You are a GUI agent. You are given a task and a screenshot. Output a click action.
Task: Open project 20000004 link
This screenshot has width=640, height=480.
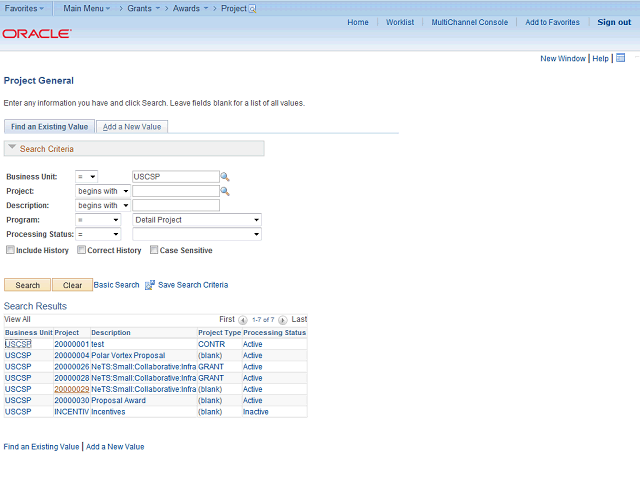(71, 356)
